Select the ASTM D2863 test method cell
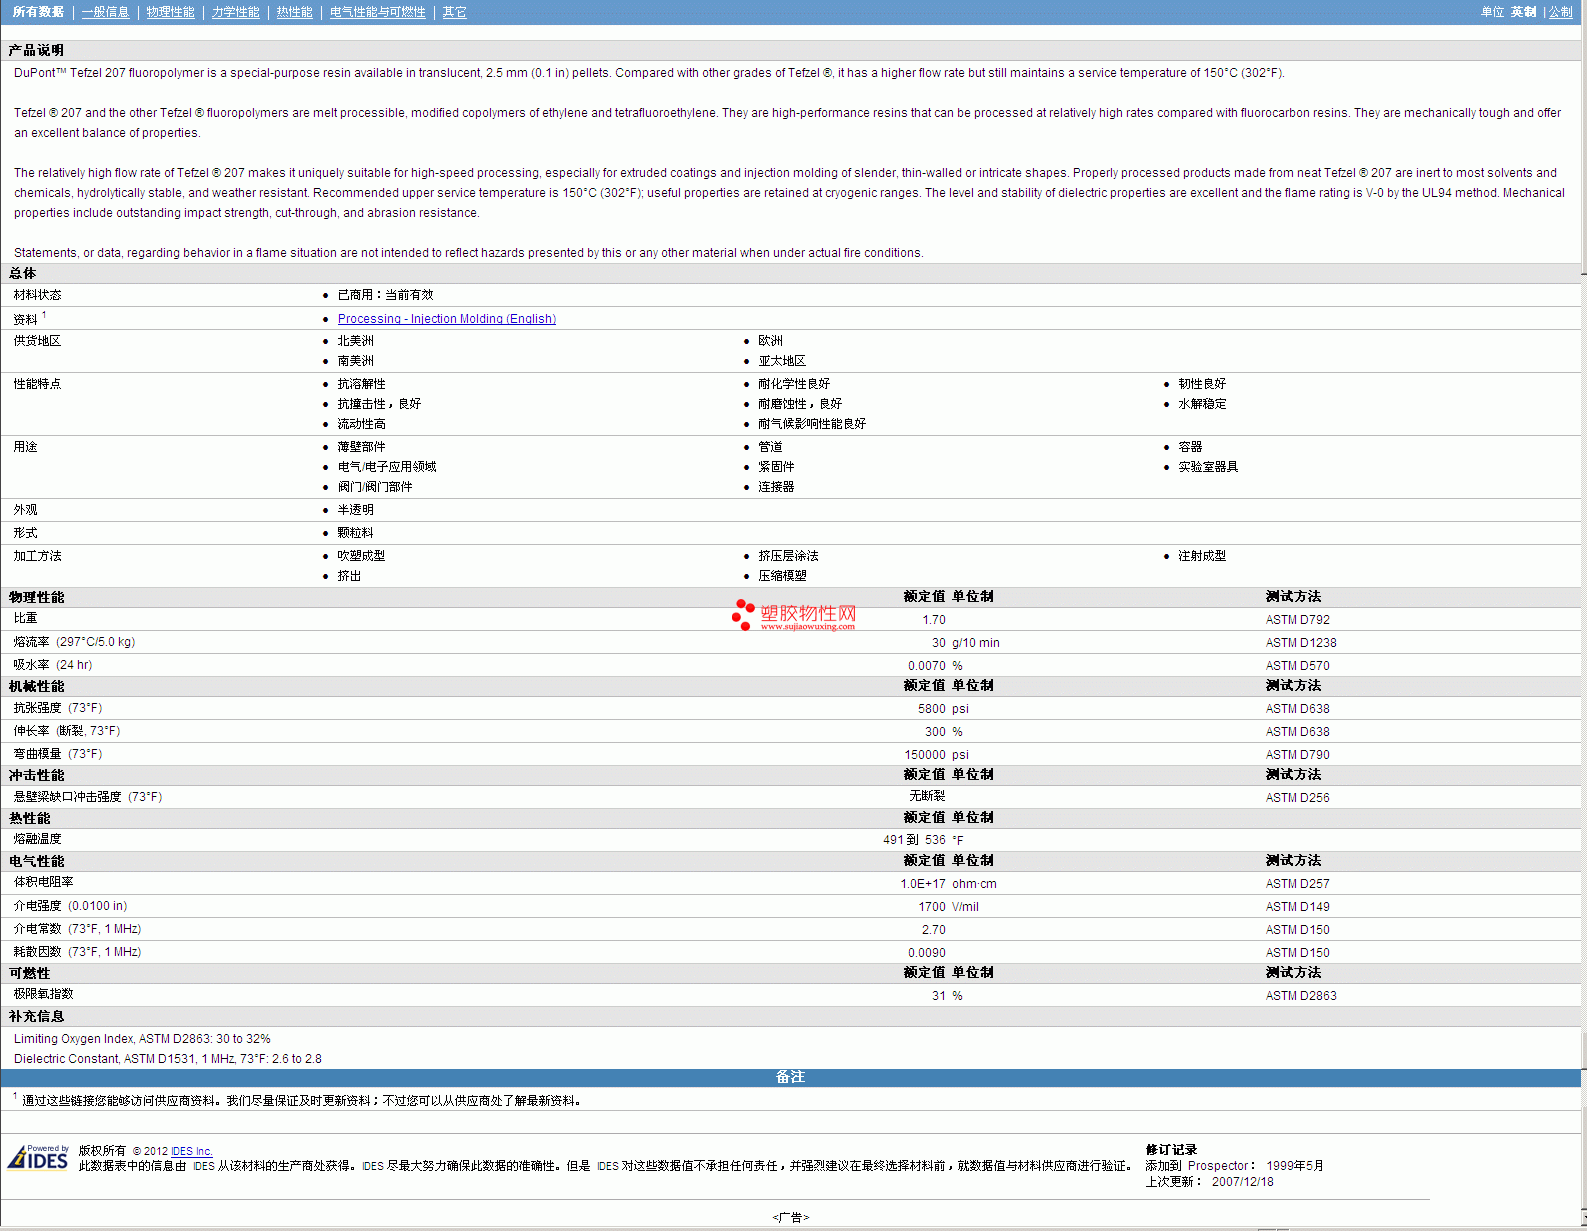 coord(1300,996)
